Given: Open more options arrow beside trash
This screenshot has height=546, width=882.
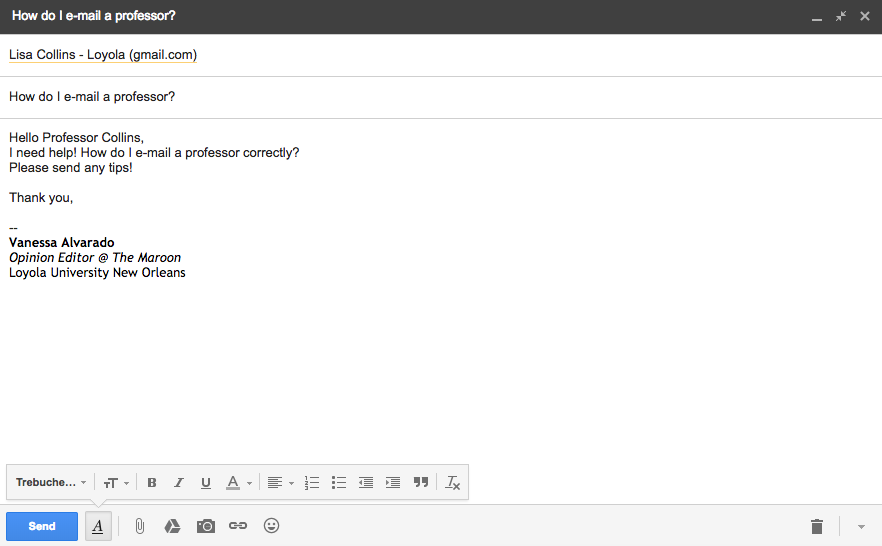Looking at the screenshot, I should (861, 527).
